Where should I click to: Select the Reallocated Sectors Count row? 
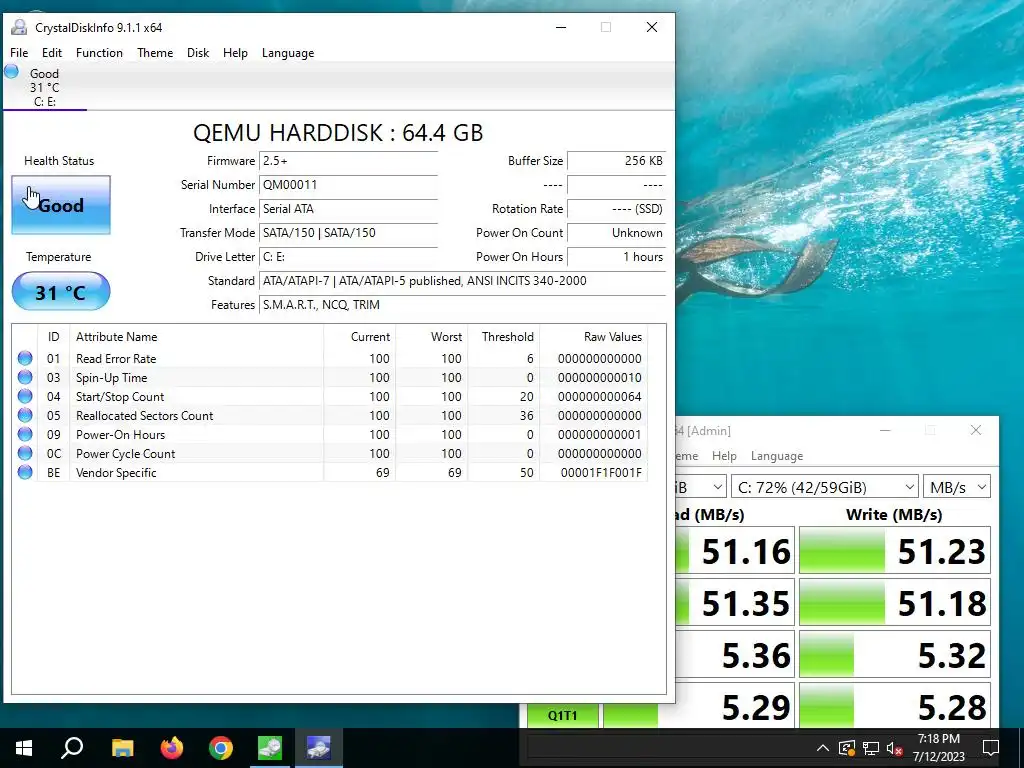tap(330, 415)
